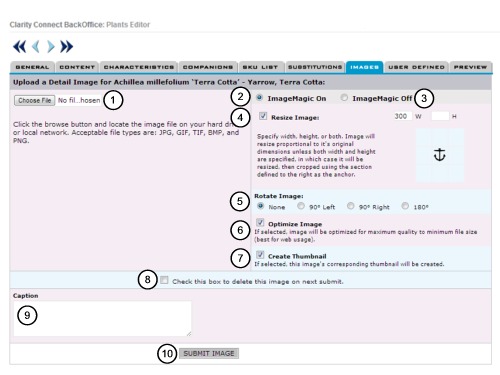The width and height of the screenshot is (500, 375).
Task: Go to next record arrow
Action: click(x=50, y=47)
